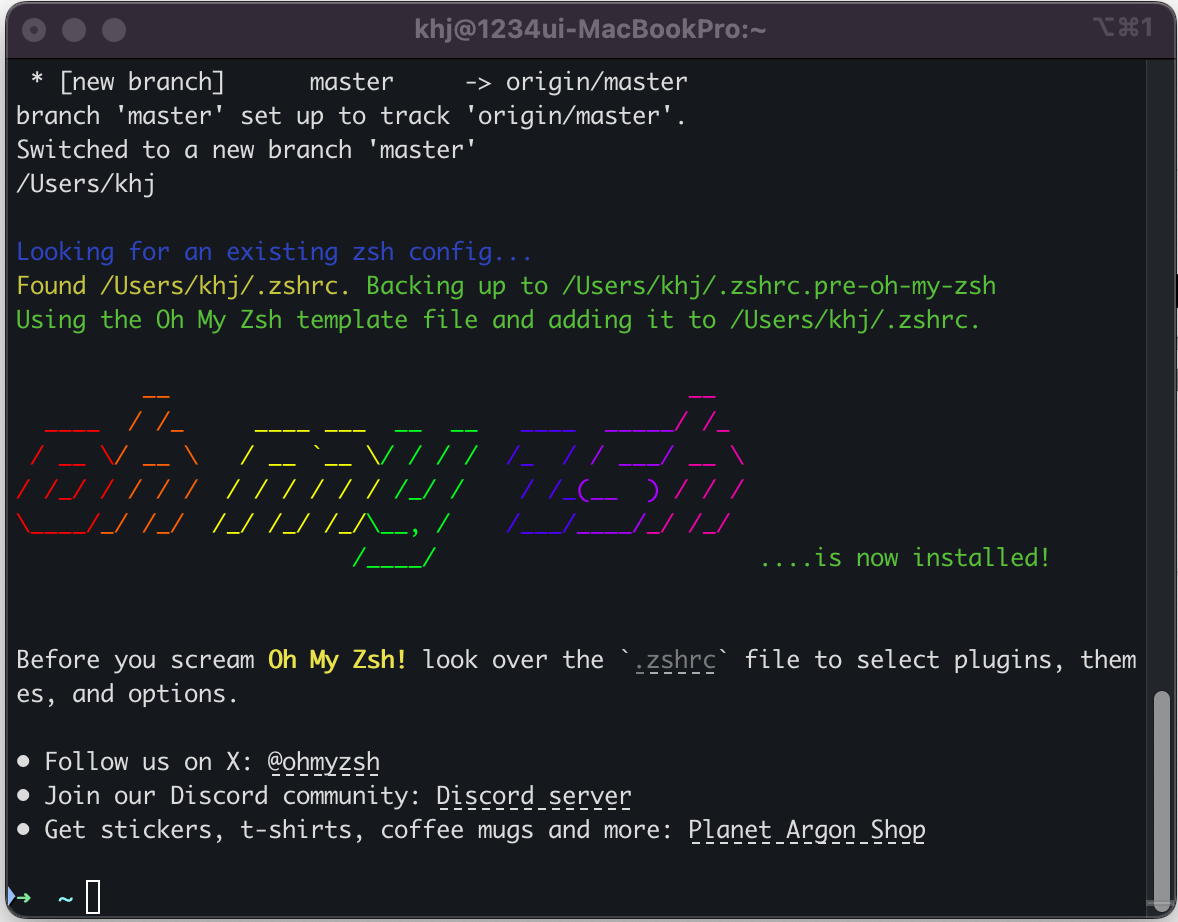This screenshot has width=1178, height=922.
Task: Click the 'Backing up to' yellow text
Action: pyautogui.click(x=457, y=286)
